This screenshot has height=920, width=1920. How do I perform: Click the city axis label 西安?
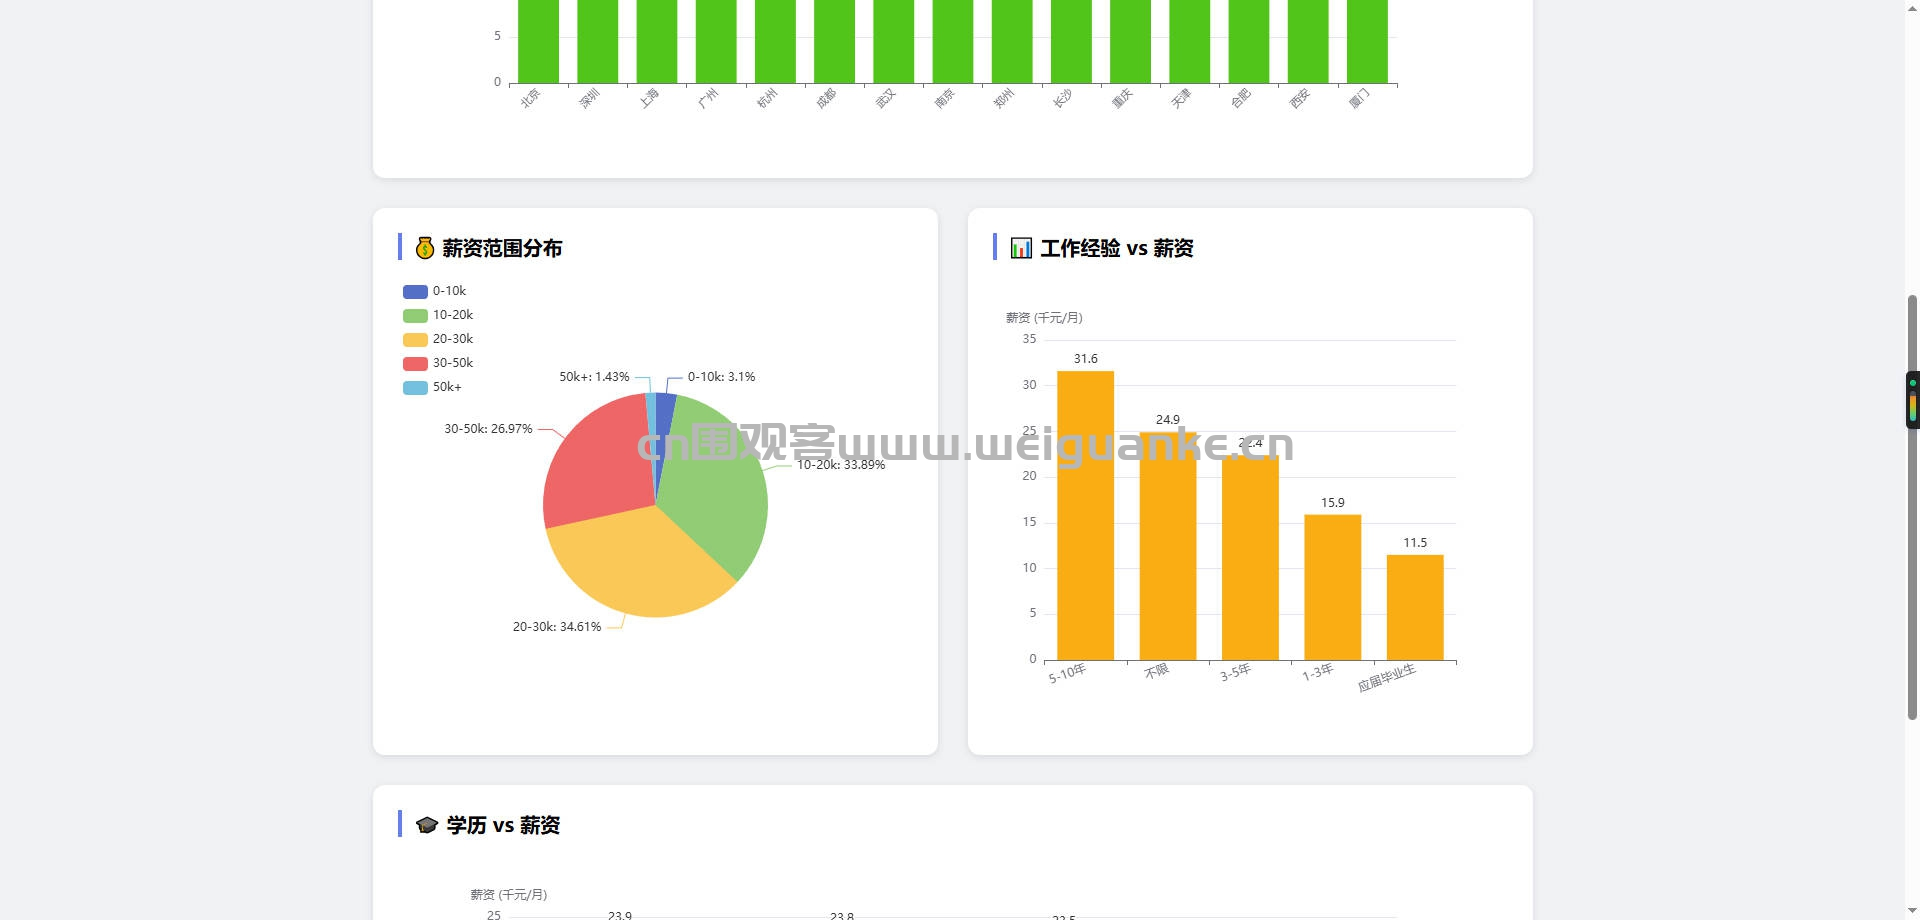pos(1299,98)
